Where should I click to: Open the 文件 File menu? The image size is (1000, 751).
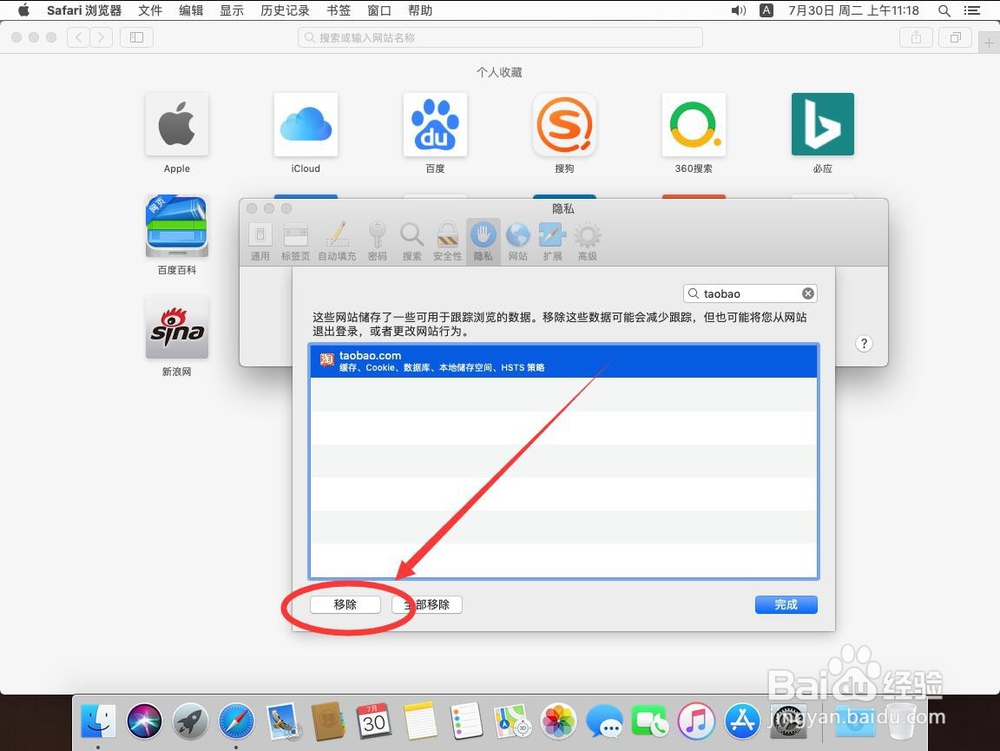coord(150,10)
